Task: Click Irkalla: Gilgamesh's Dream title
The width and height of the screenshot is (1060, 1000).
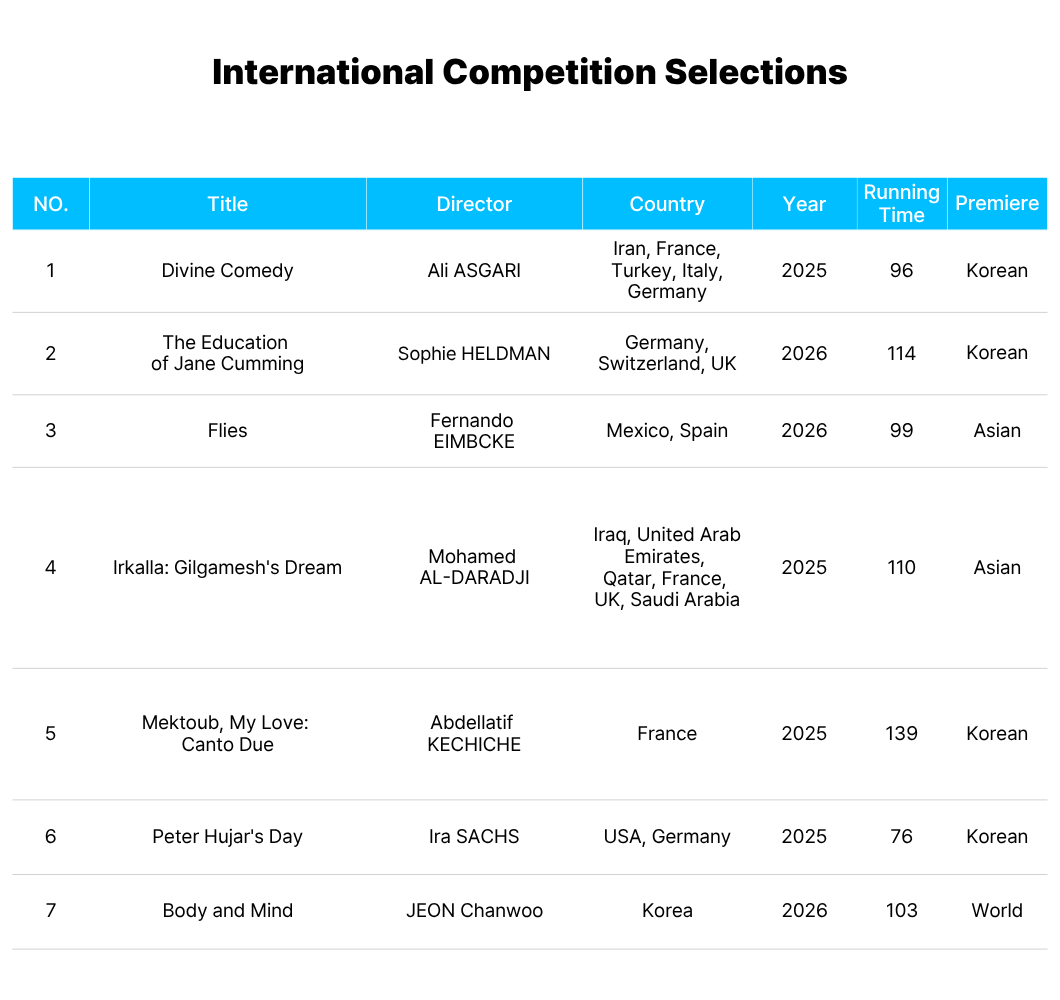Action: pos(227,567)
